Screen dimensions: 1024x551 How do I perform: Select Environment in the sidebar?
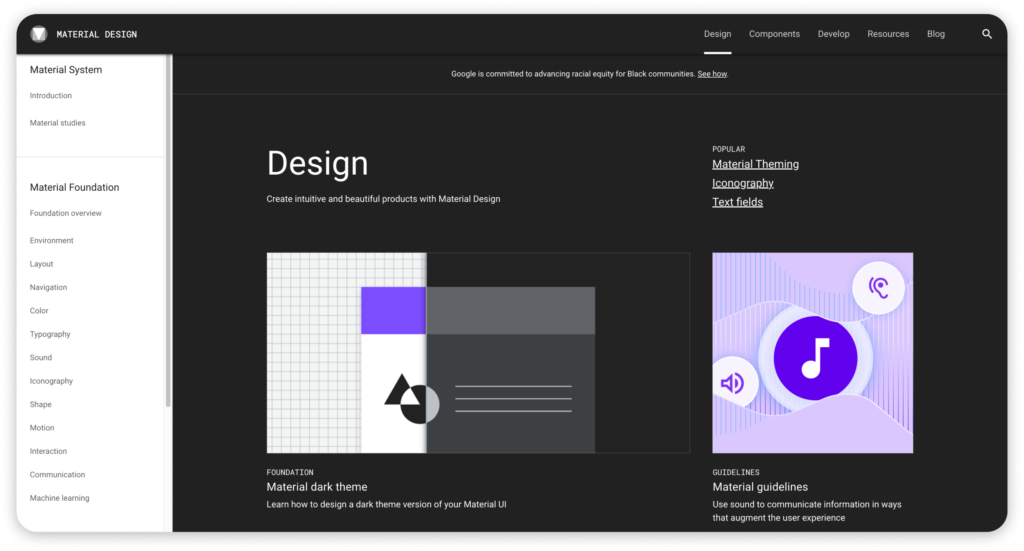pos(52,241)
